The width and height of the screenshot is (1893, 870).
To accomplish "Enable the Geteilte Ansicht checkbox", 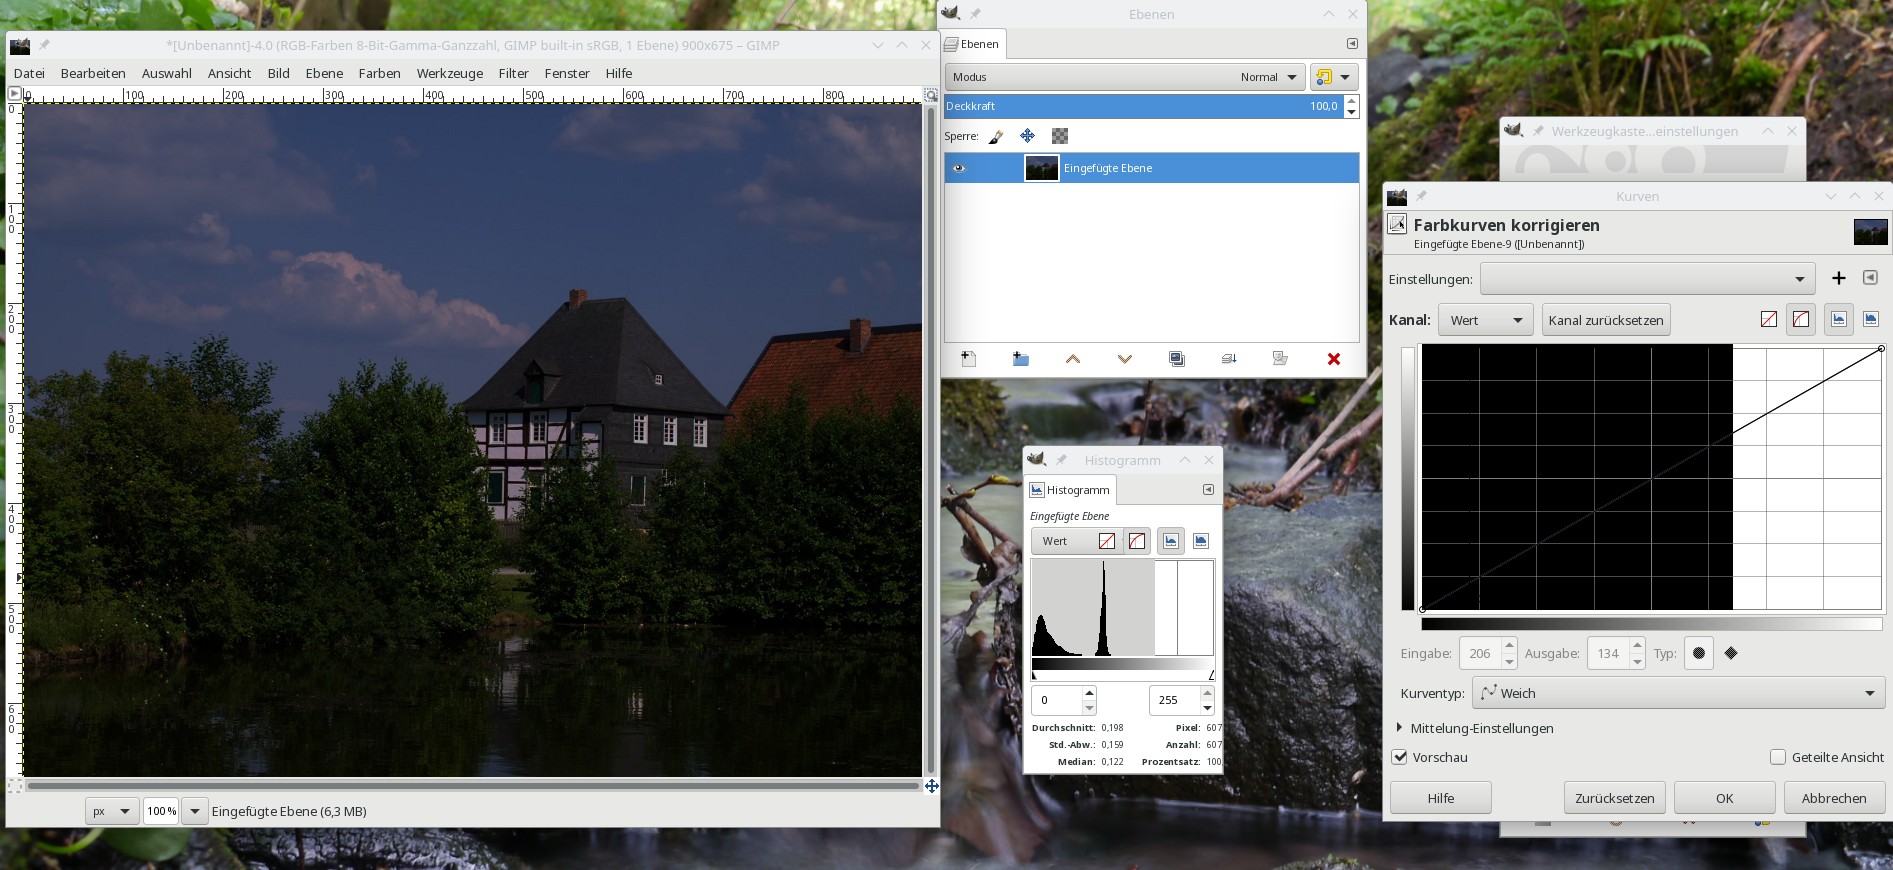I will pyautogui.click(x=1777, y=757).
